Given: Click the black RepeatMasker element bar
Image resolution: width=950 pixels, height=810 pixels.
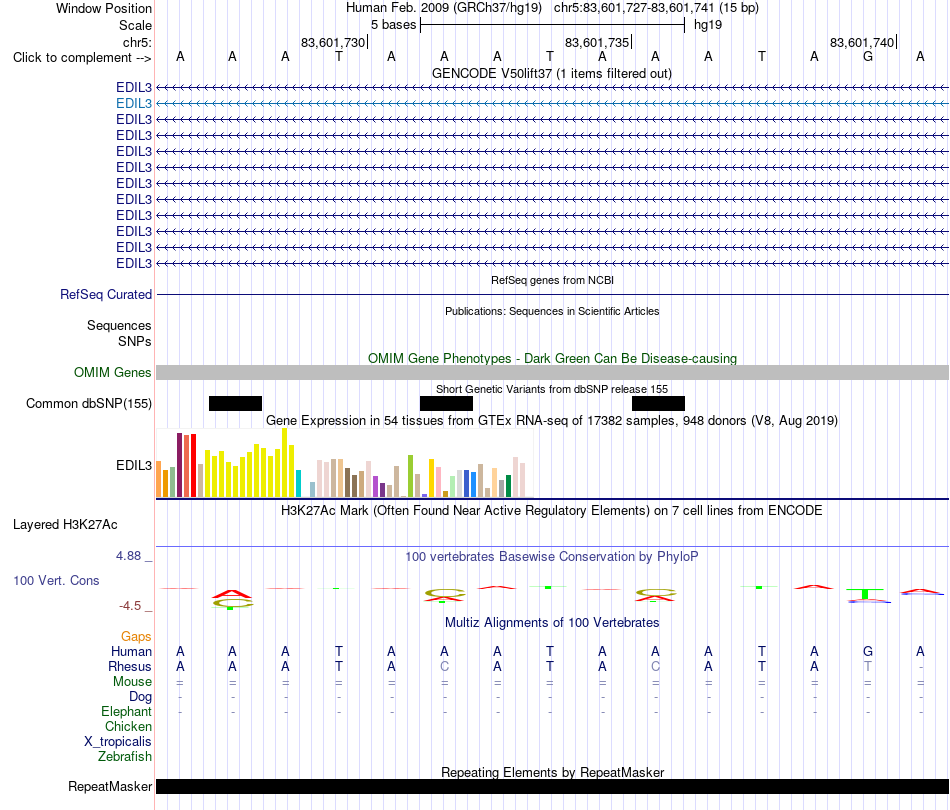Looking at the screenshot, I should click(x=552, y=786).
